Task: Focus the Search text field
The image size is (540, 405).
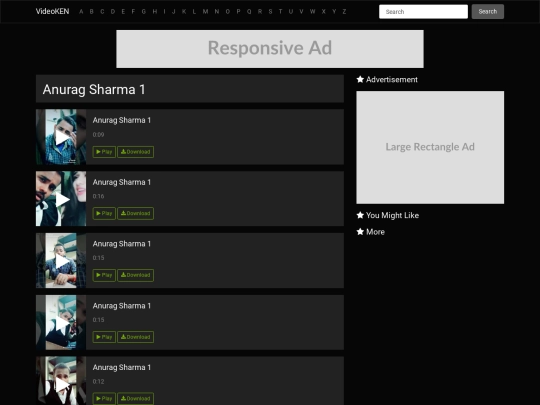Action: (x=423, y=12)
